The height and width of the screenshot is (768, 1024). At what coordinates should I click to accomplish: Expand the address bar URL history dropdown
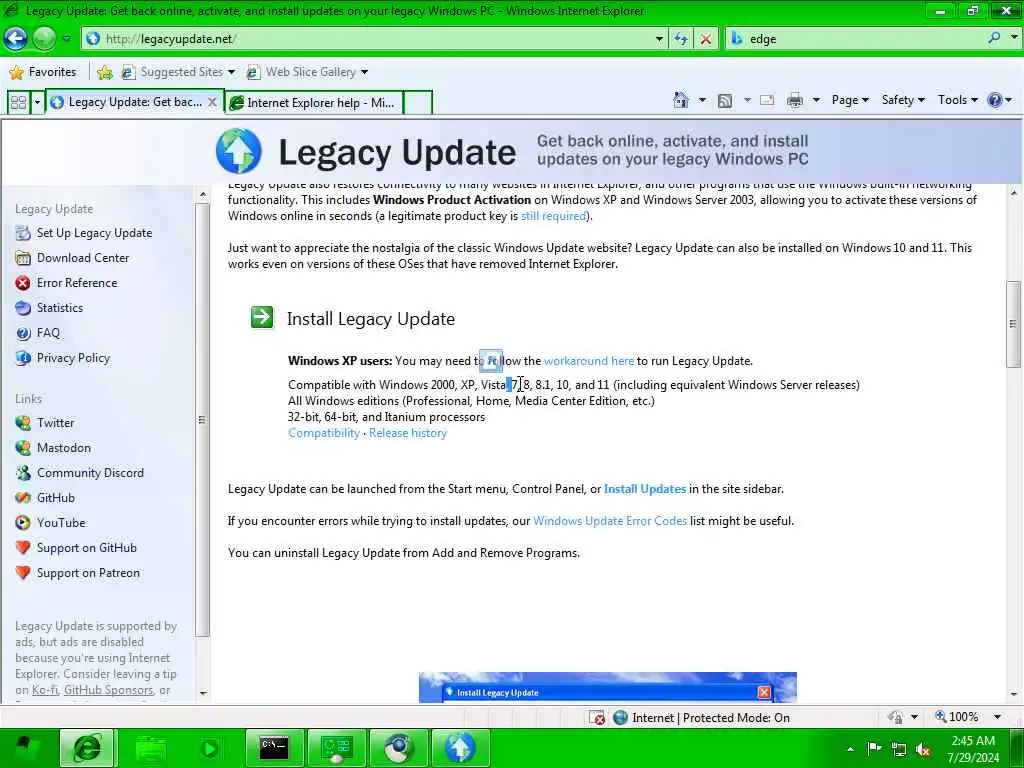pyautogui.click(x=659, y=39)
